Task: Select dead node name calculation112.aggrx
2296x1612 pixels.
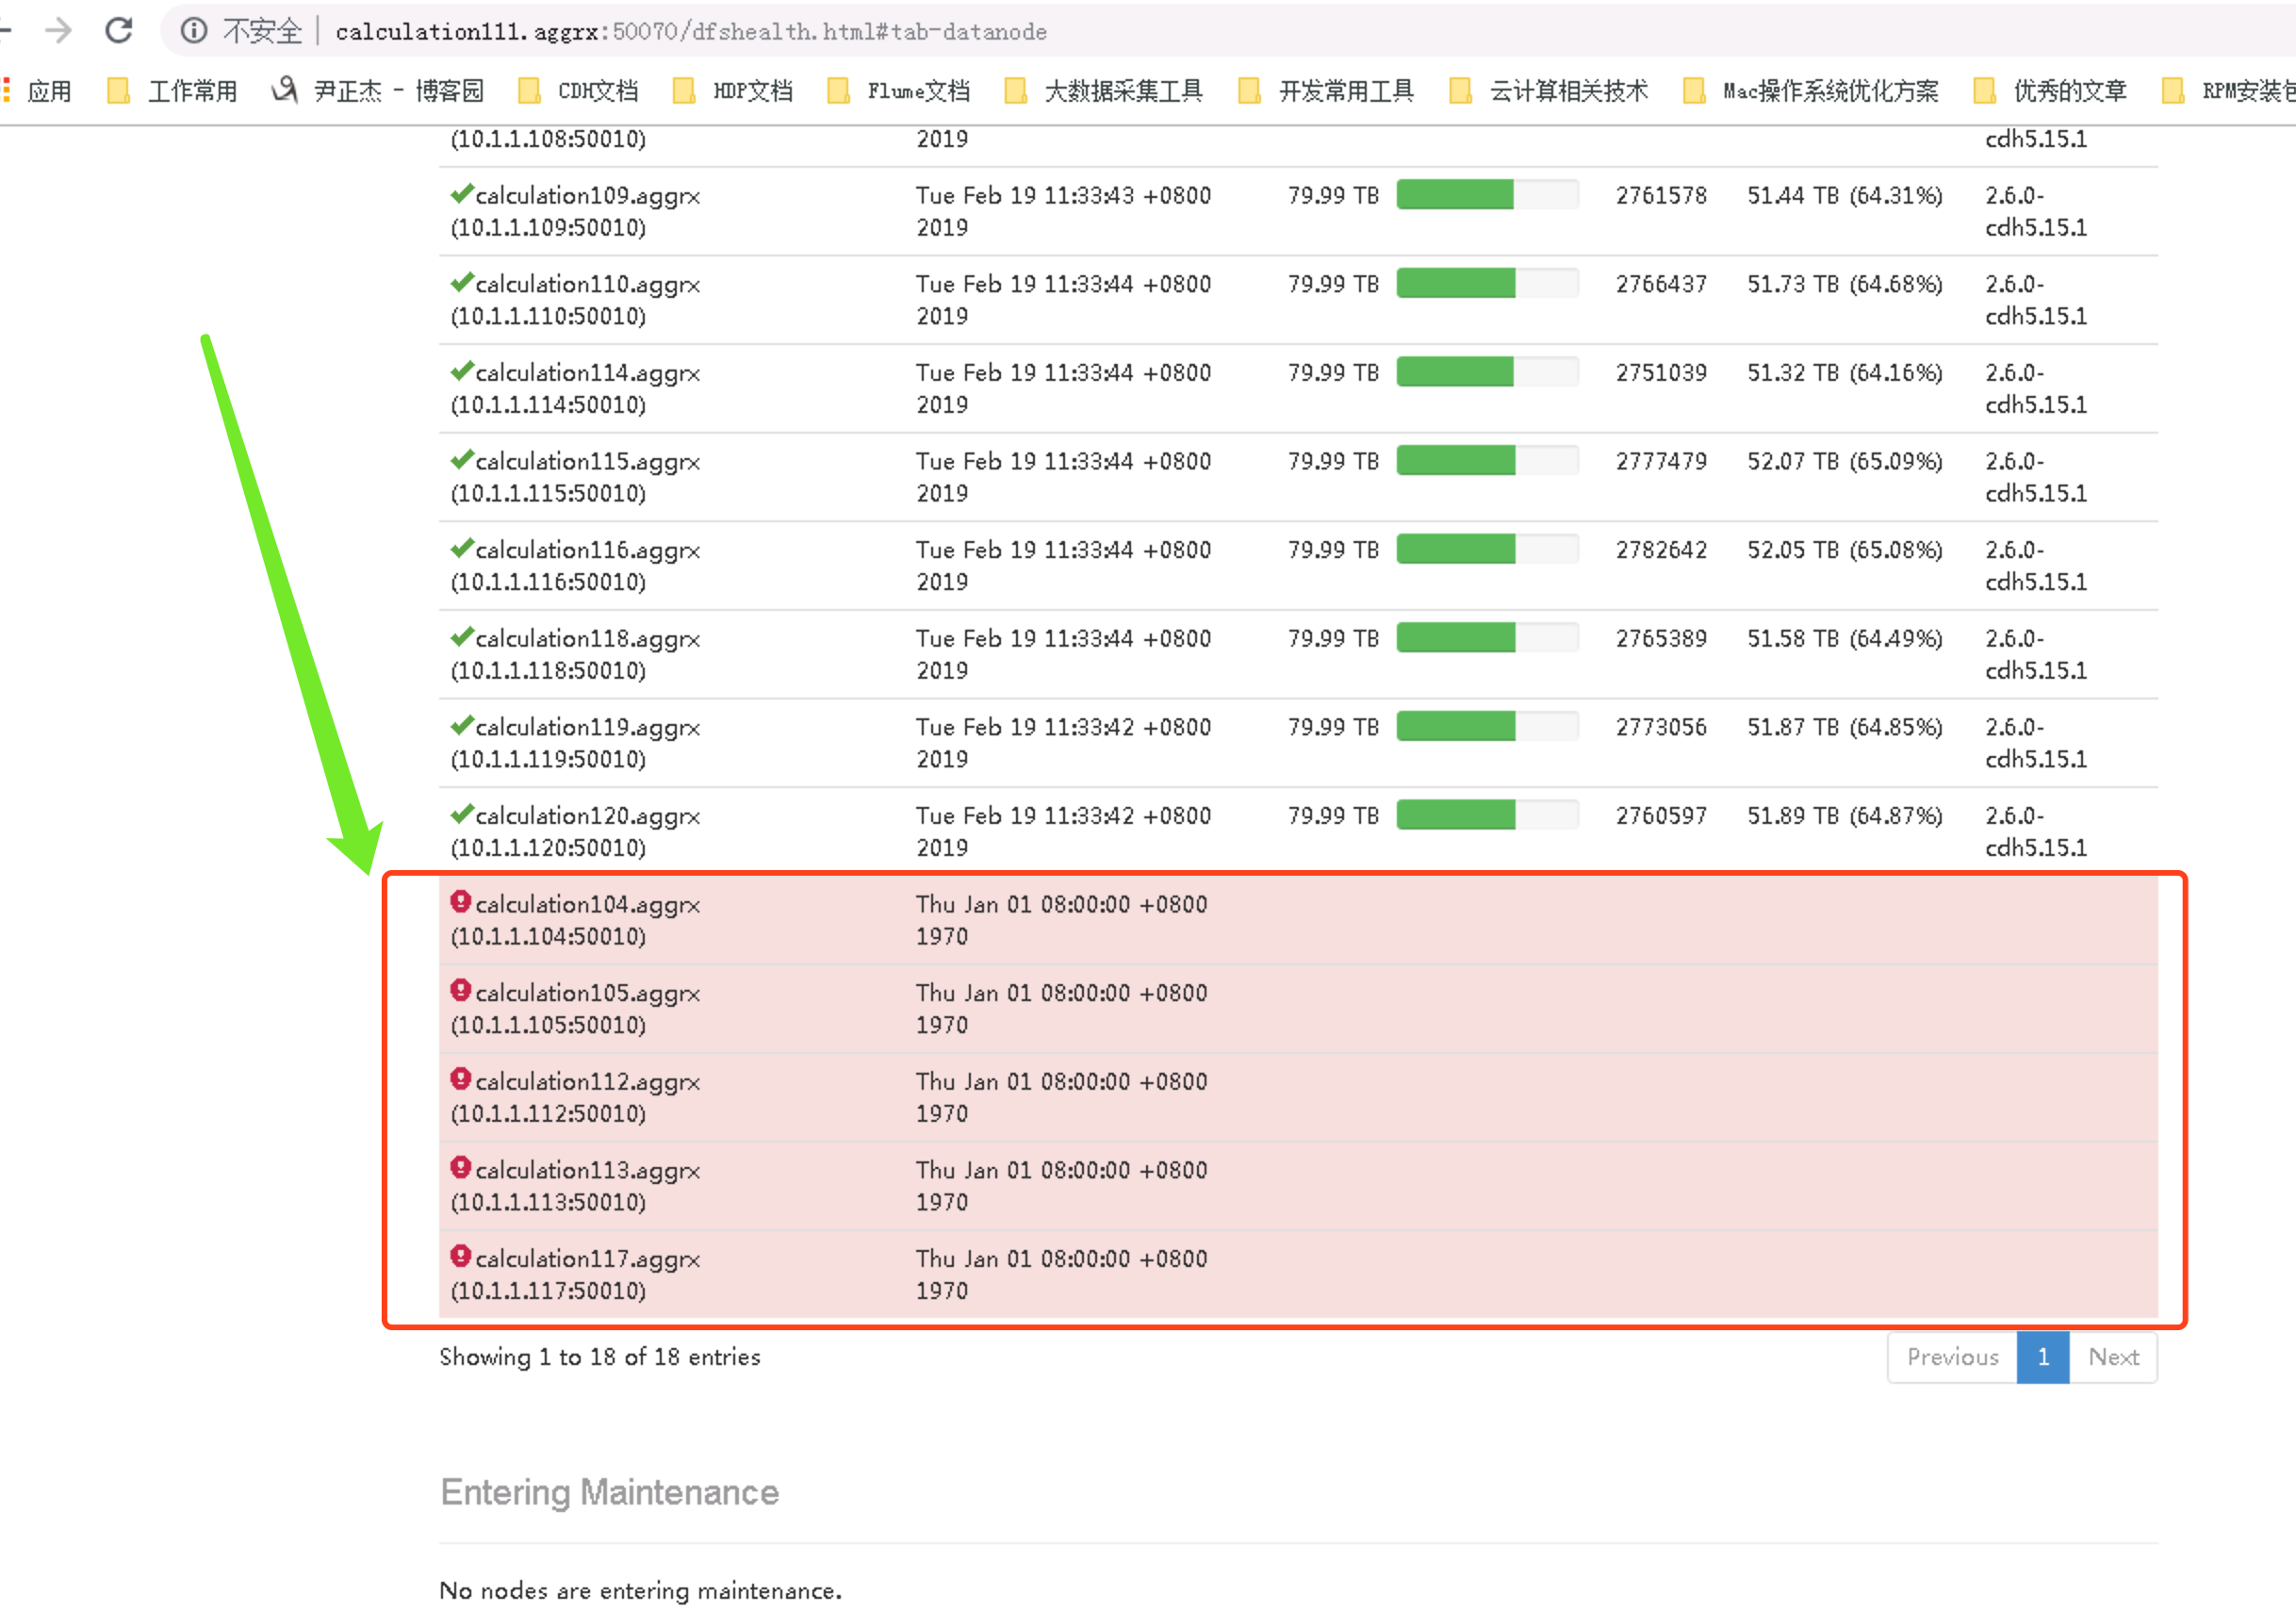Action: (587, 1082)
